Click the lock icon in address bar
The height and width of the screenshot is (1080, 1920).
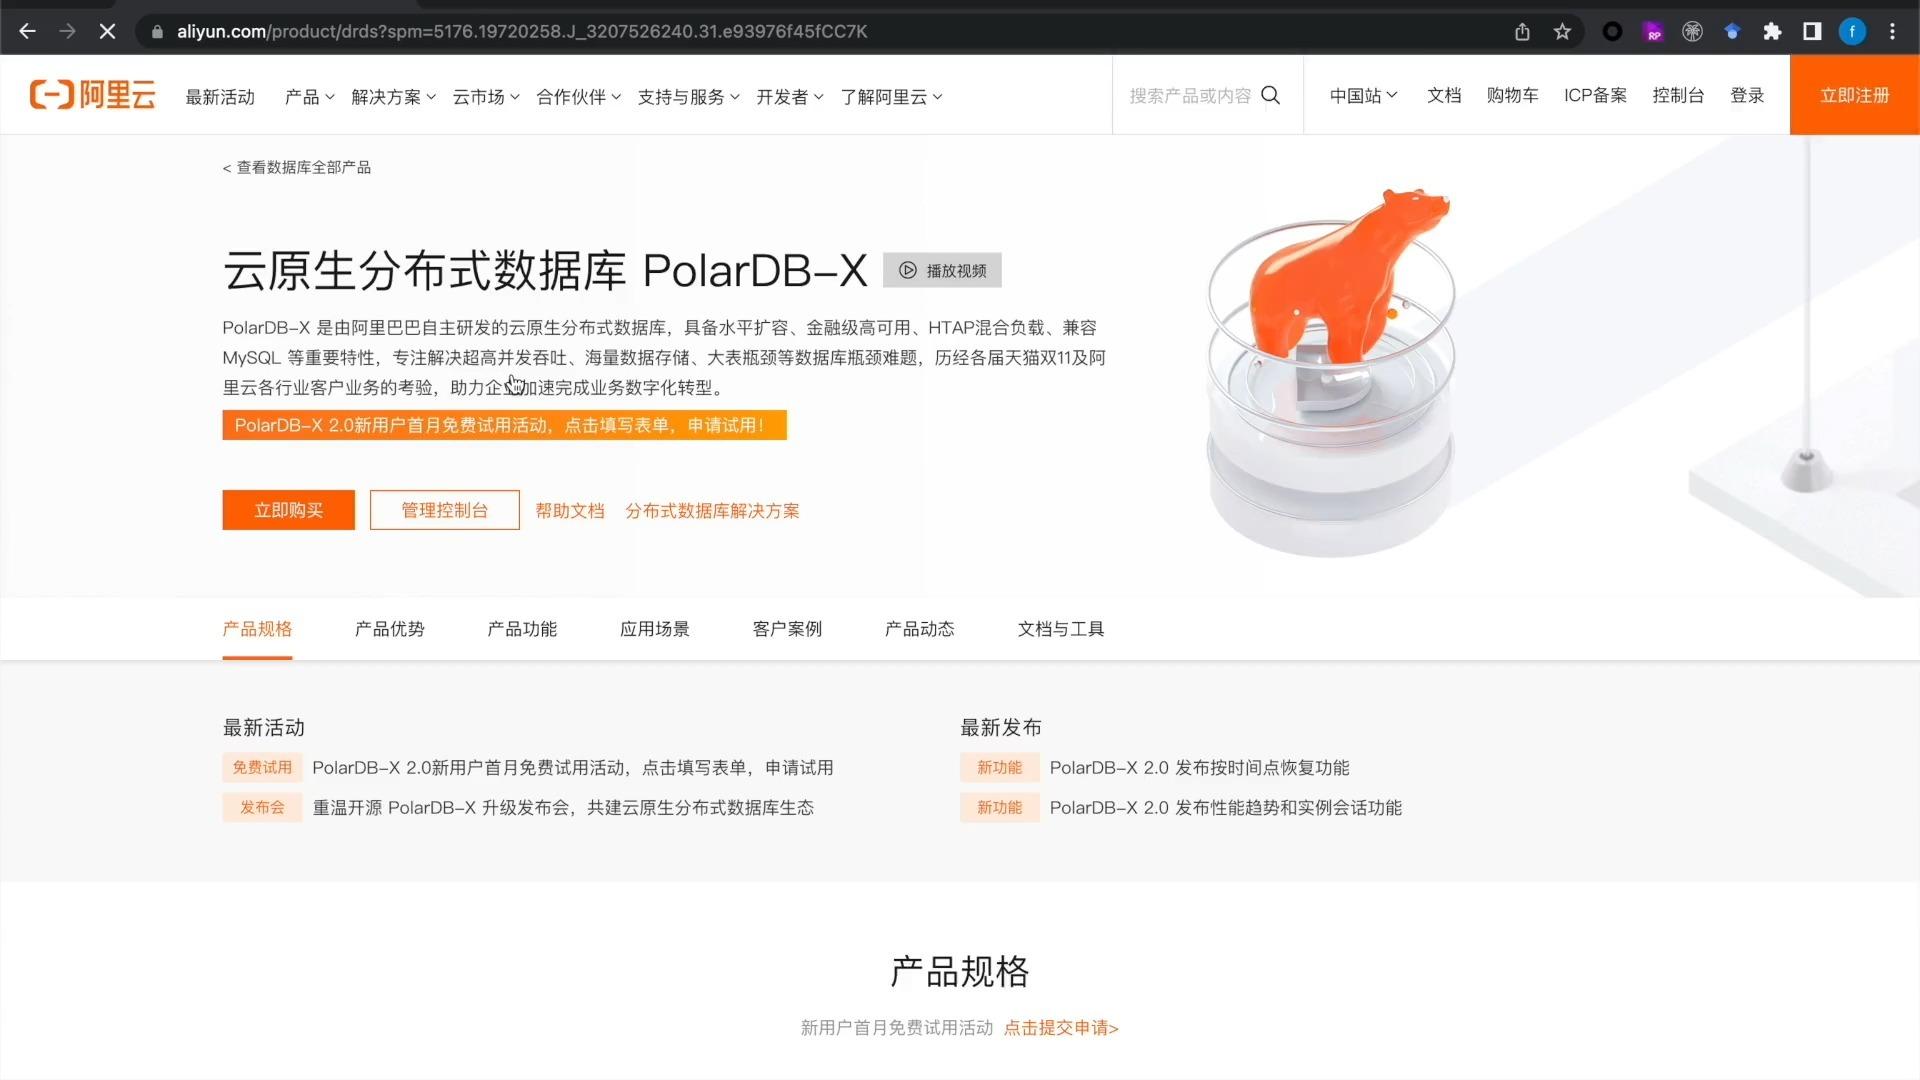pos(157,32)
